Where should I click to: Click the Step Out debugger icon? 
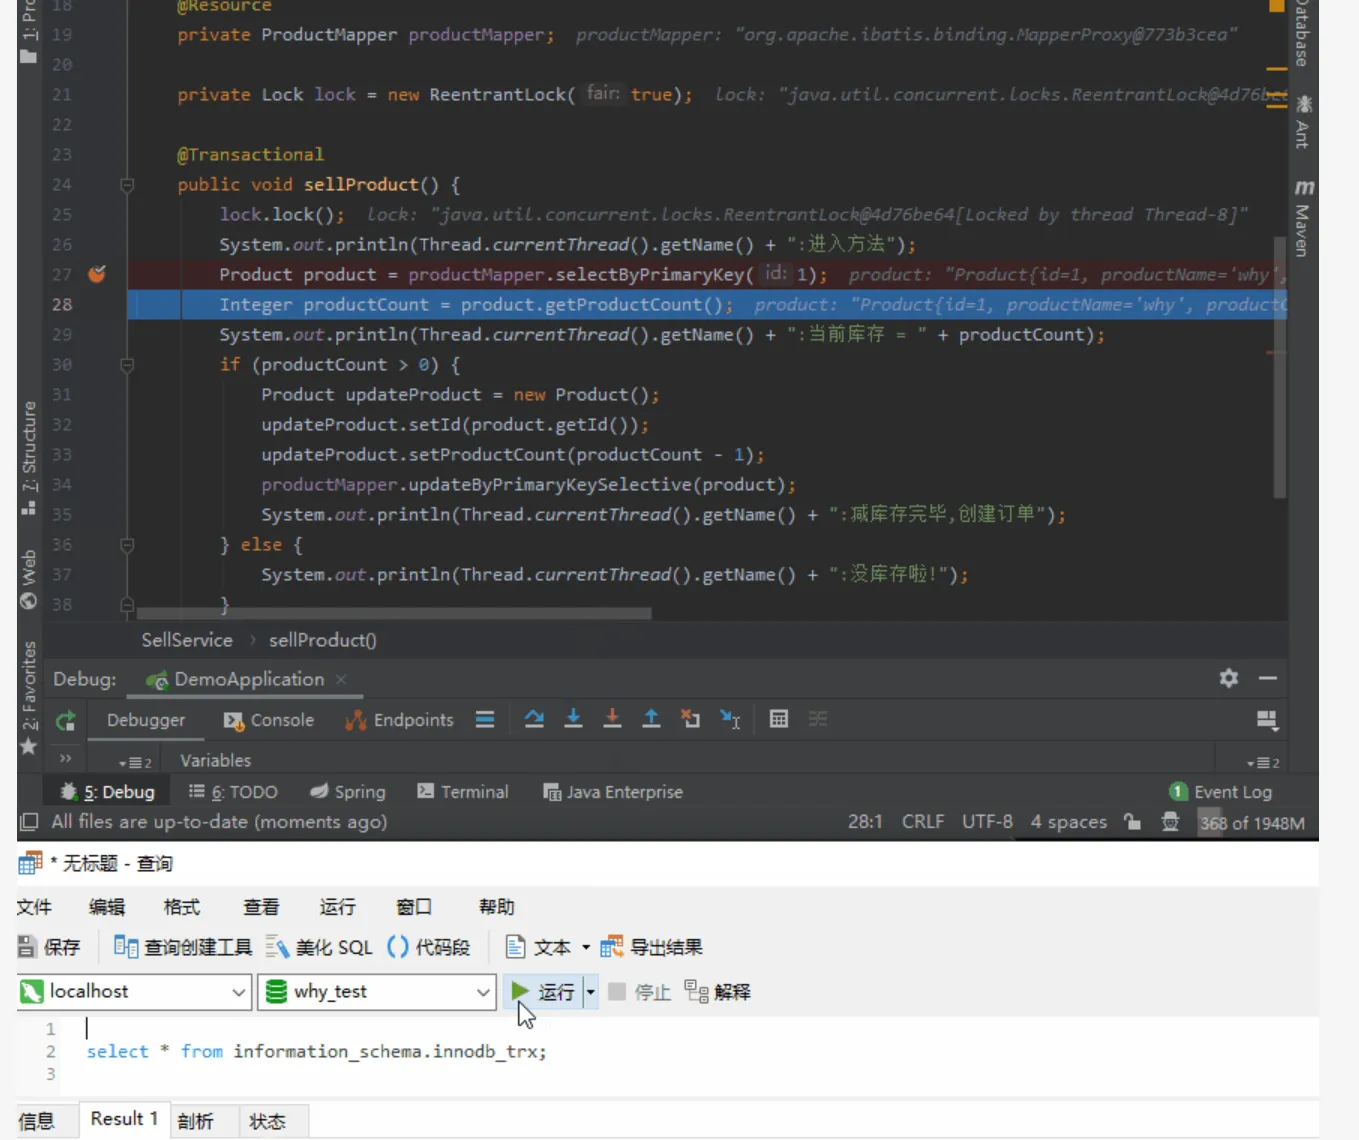tap(651, 719)
